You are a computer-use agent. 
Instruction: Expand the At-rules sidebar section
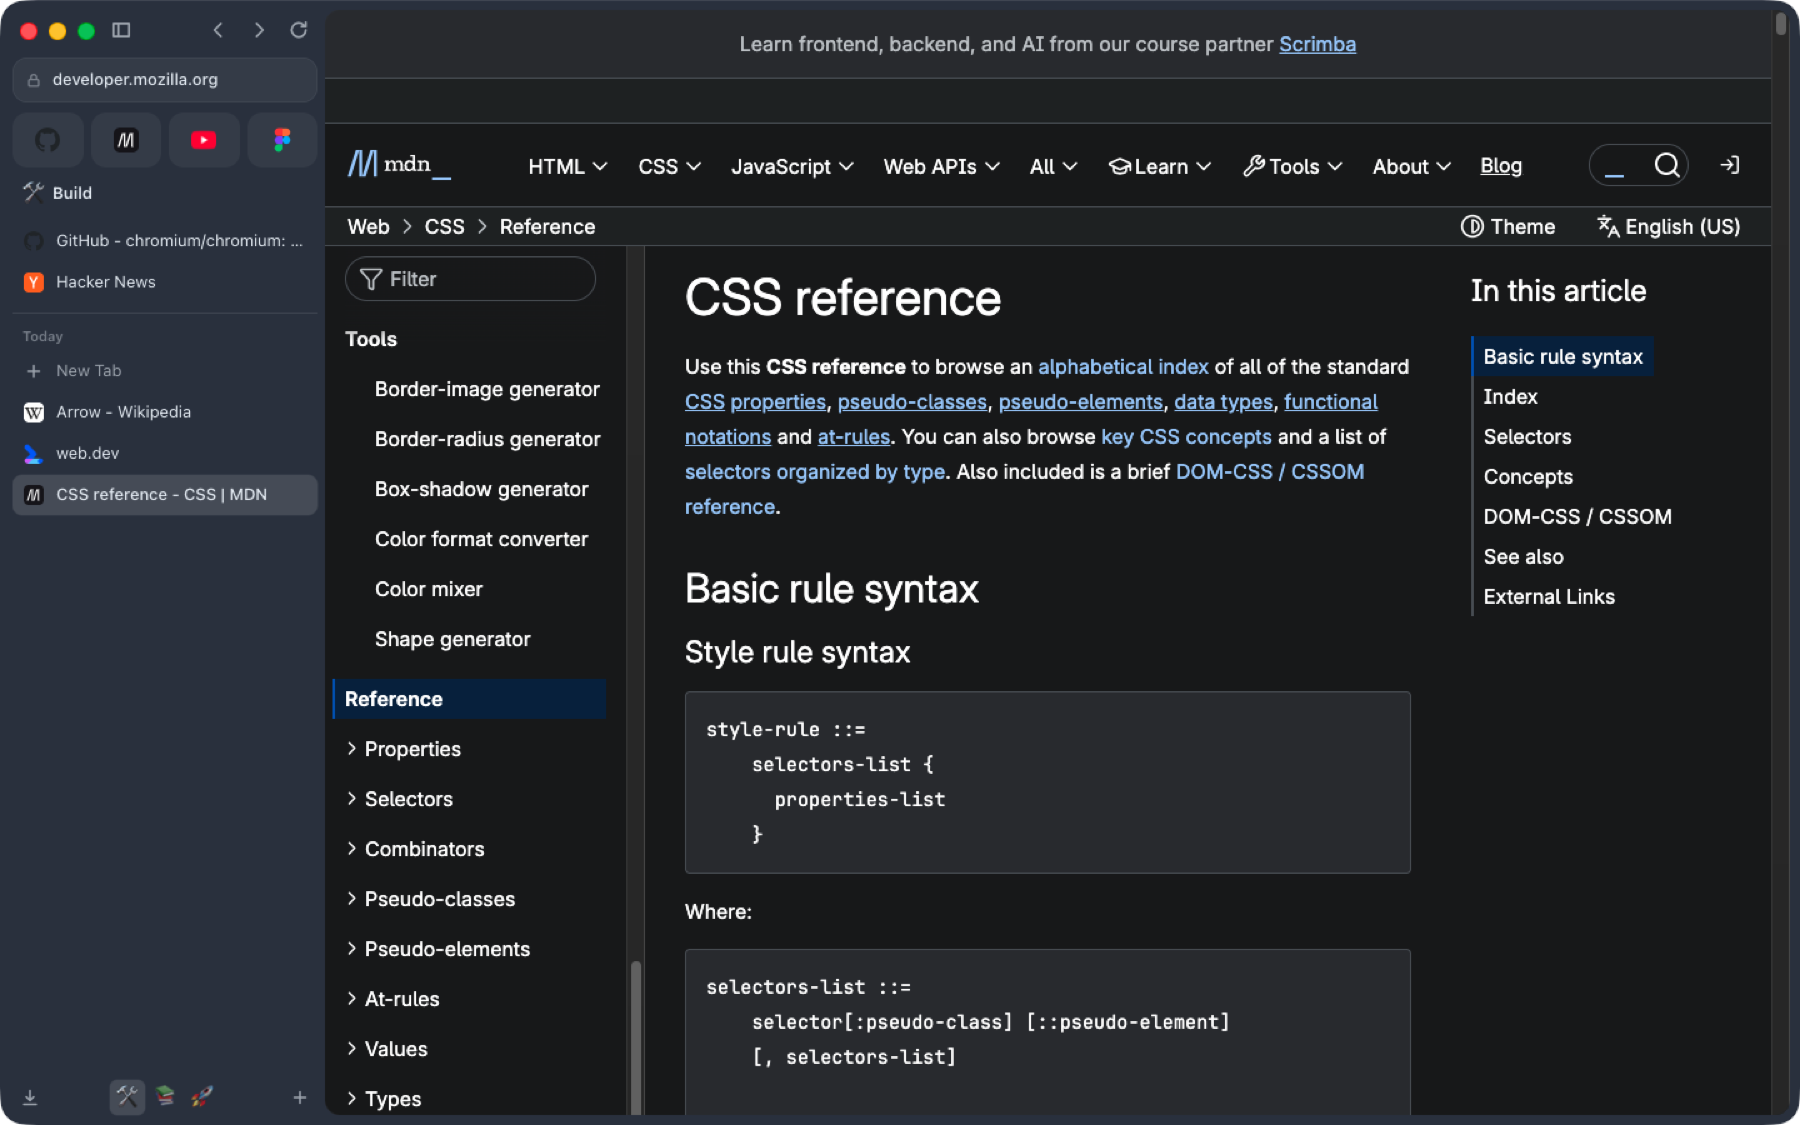(392, 999)
